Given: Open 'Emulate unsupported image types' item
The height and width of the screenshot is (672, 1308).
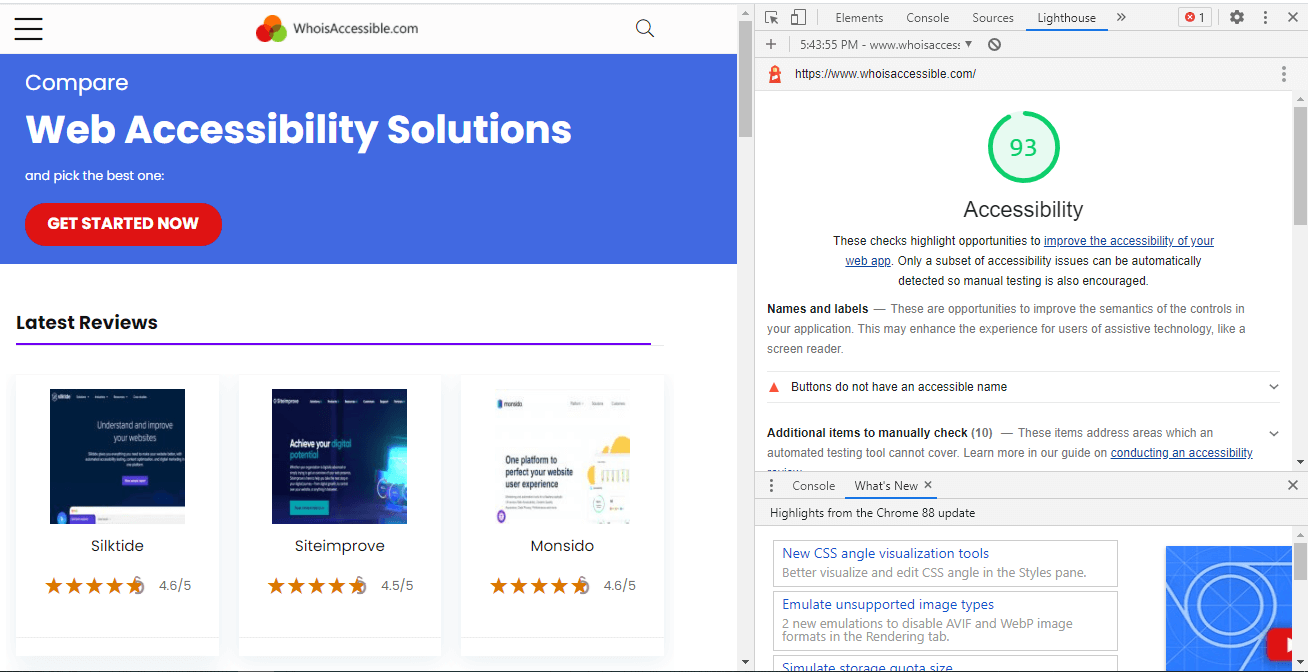Looking at the screenshot, I should point(945,620).
